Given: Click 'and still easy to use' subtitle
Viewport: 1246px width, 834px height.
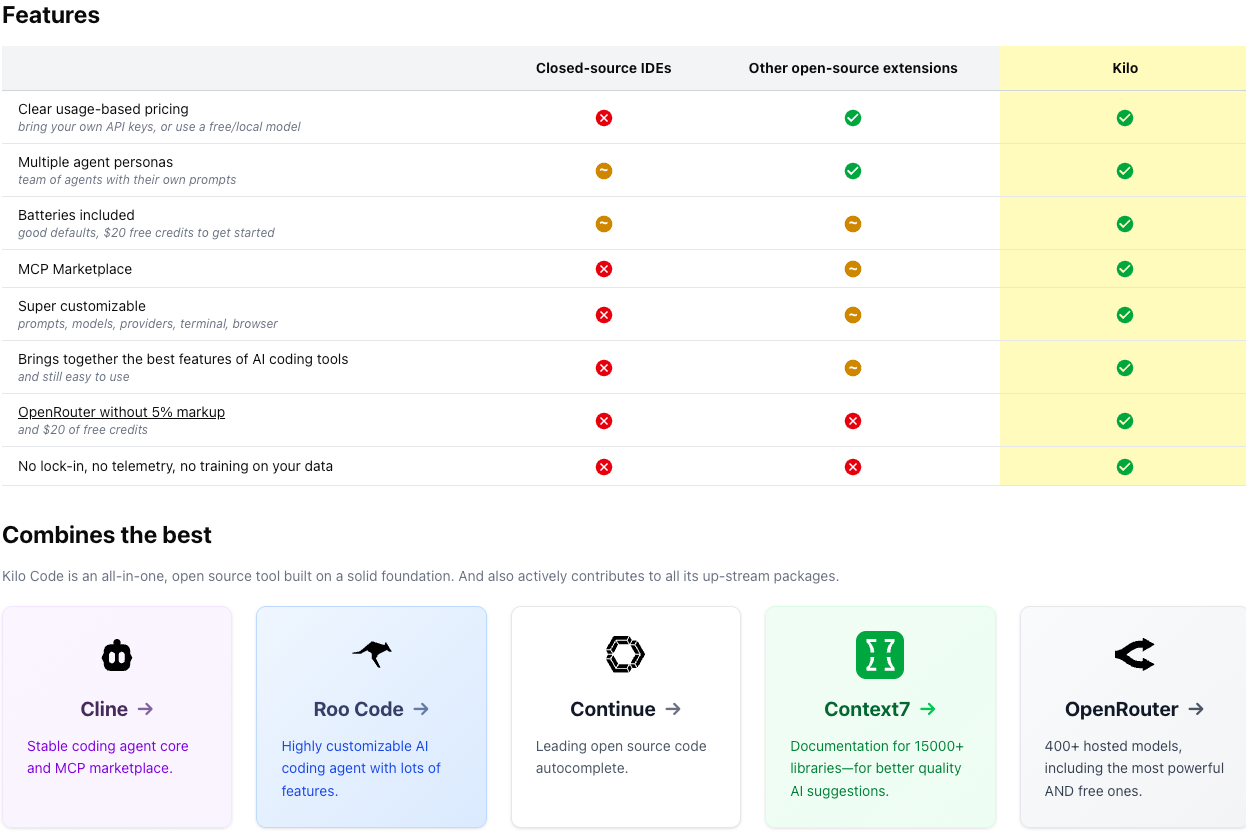Looking at the screenshot, I should (74, 377).
